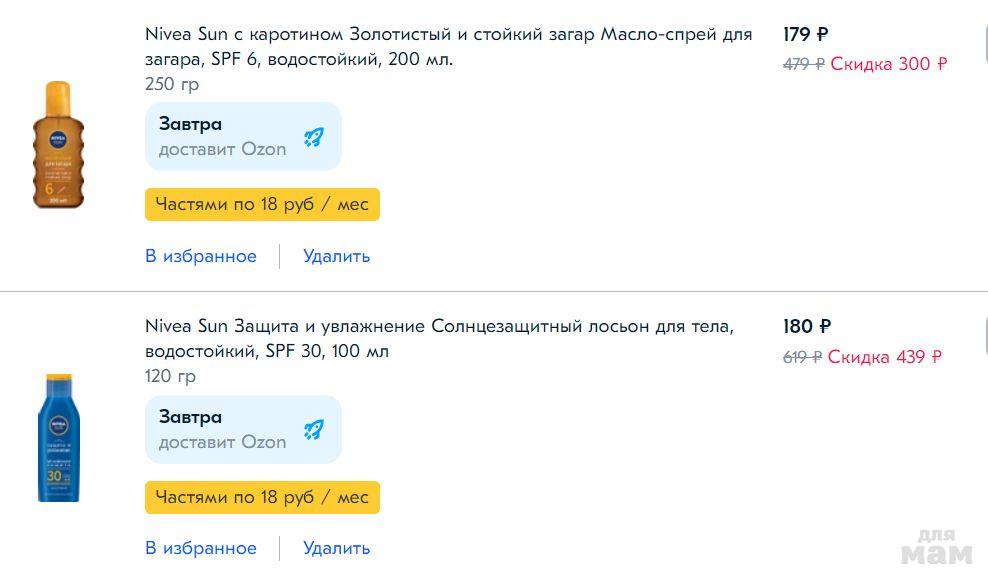
Task: Click the crossed-out 619 ₽ old price
Action: 802,357
